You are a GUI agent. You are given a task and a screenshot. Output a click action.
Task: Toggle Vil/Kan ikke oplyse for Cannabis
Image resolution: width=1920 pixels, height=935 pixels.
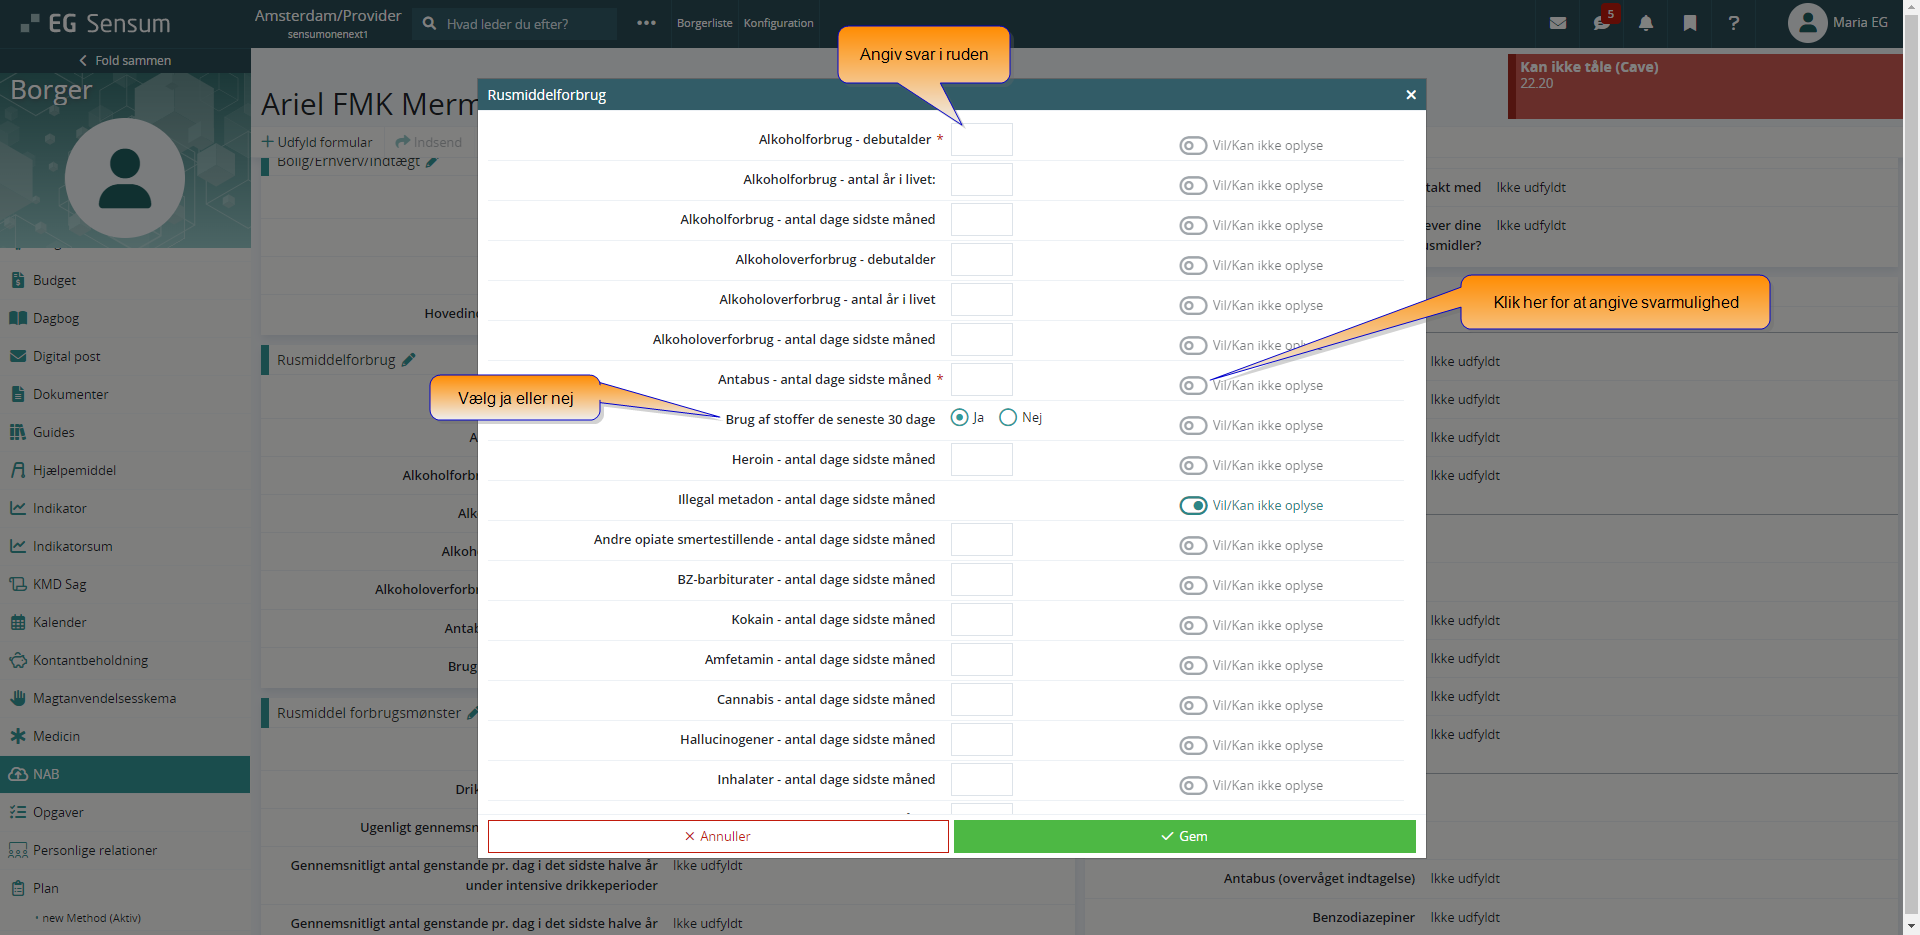click(1193, 705)
